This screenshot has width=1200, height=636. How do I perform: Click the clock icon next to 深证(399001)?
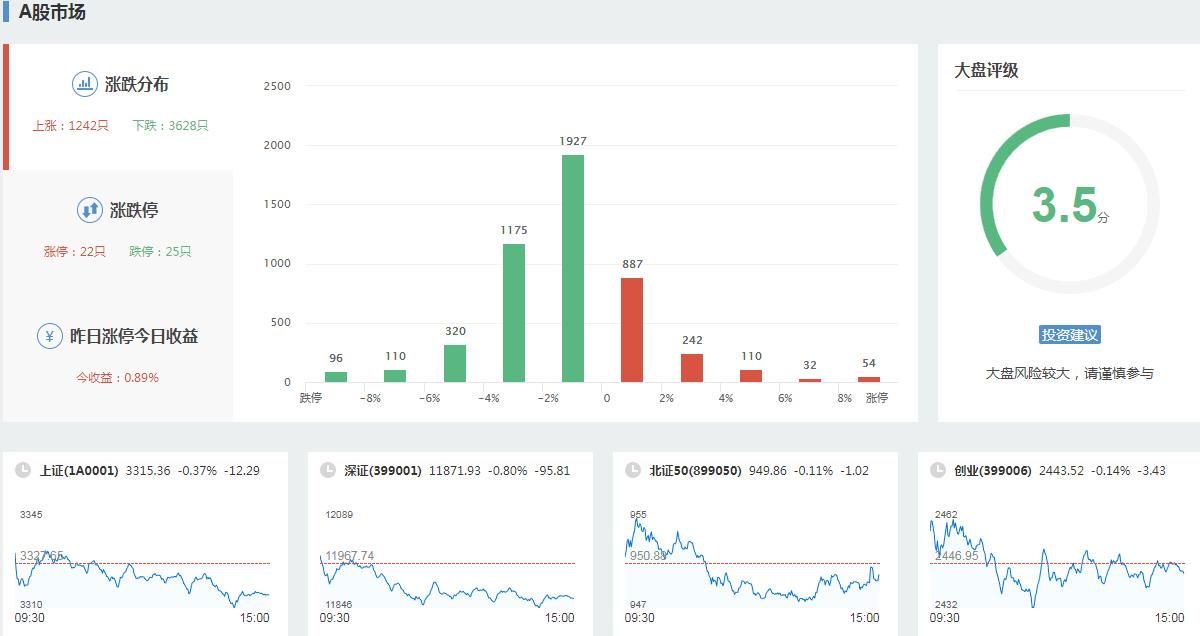coord(327,470)
